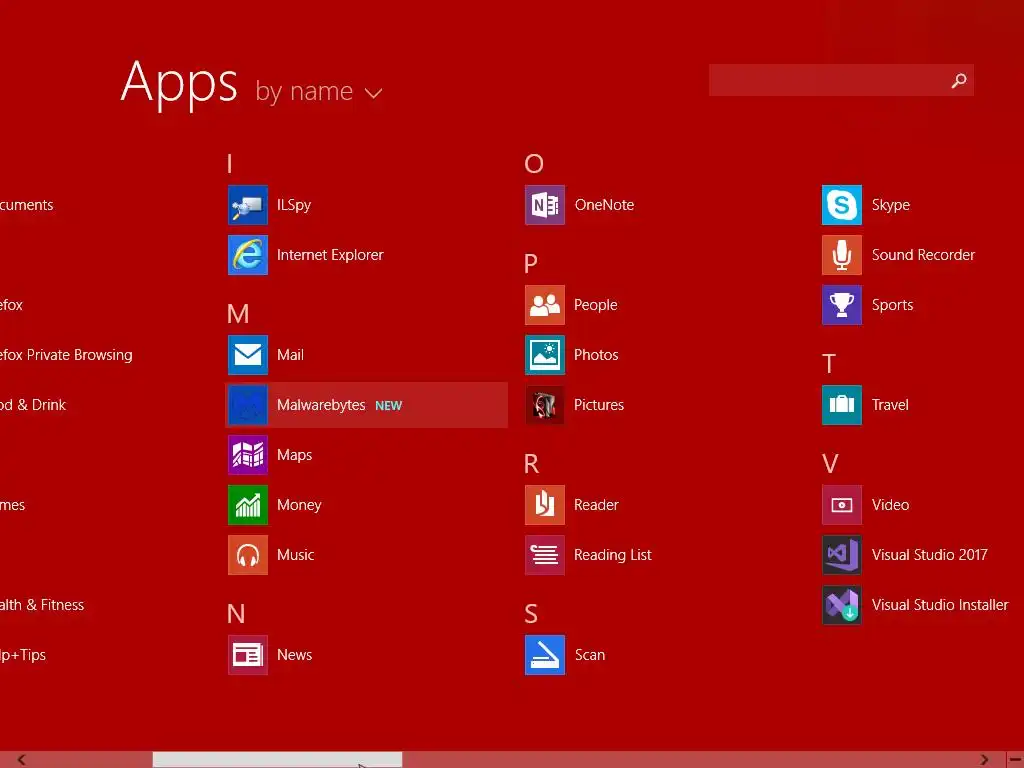Click the 'OneNote' label text
The height and width of the screenshot is (768, 1024).
pos(604,205)
